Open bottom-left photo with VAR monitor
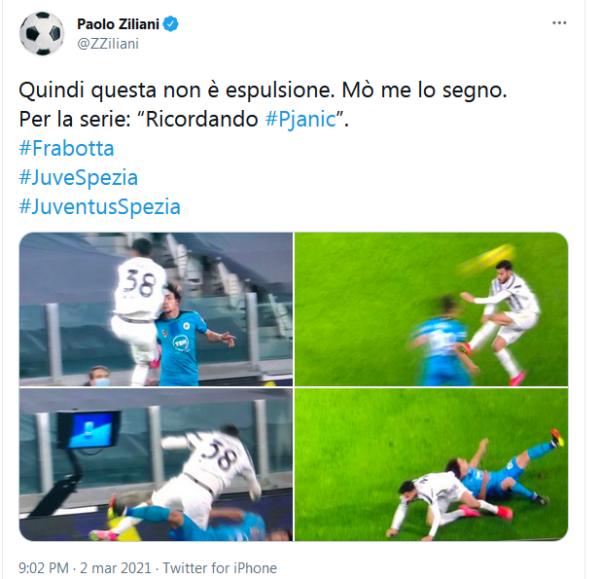 pos(156,465)
